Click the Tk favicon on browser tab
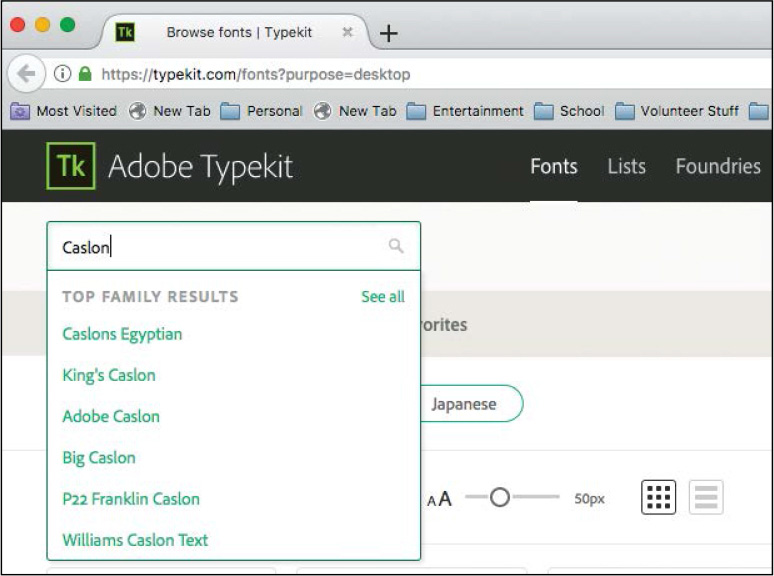This screenshot has width=774, height=576. pos(124,32)
